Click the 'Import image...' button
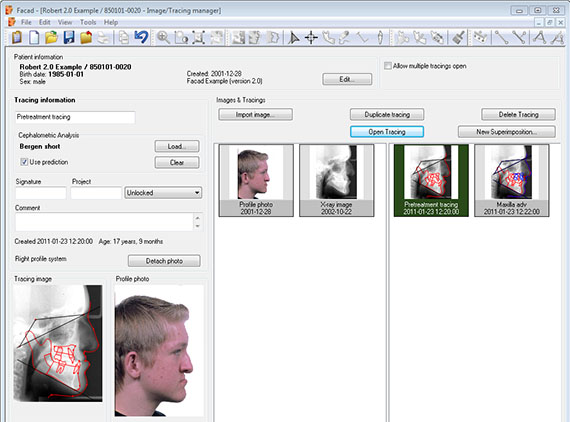570x422 pixels. click(256, 114)
